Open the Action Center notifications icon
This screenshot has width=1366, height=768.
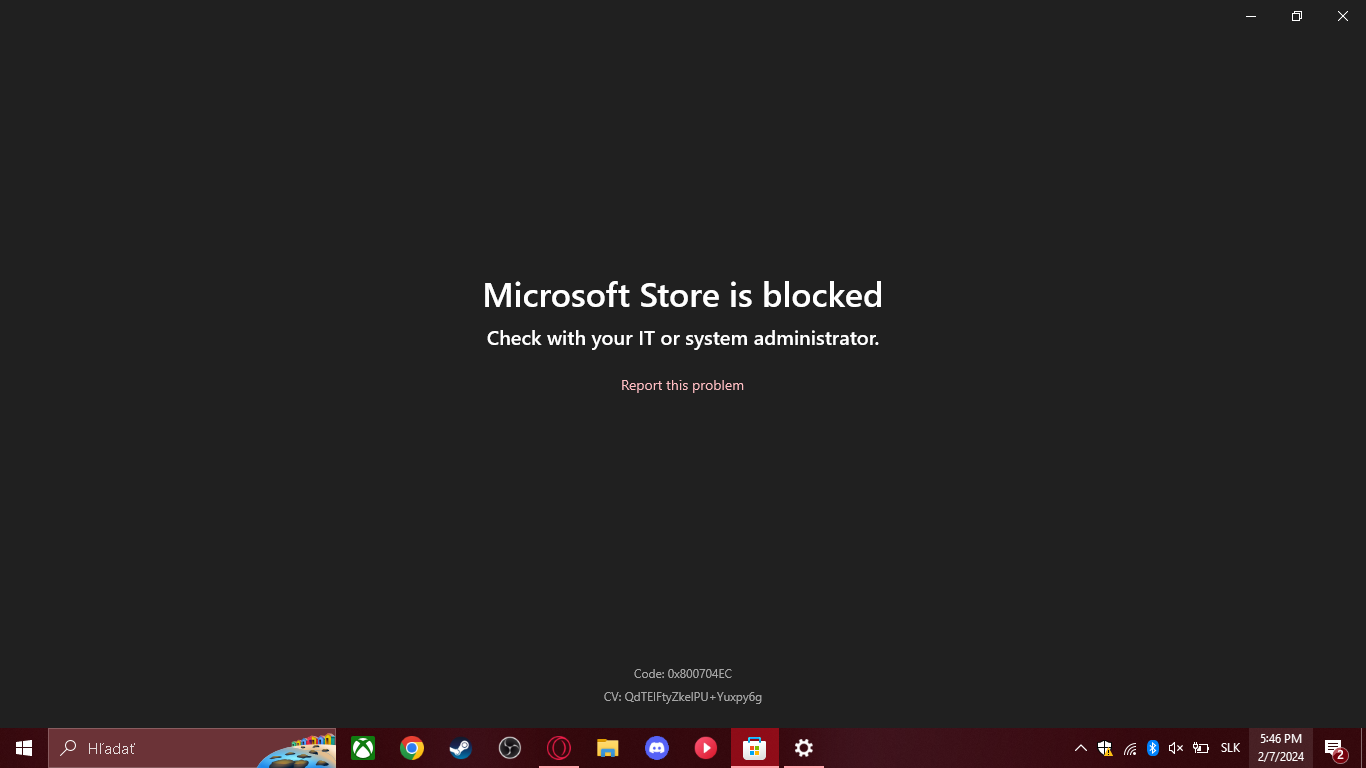pyautogui.click(x=1334, y=748)
